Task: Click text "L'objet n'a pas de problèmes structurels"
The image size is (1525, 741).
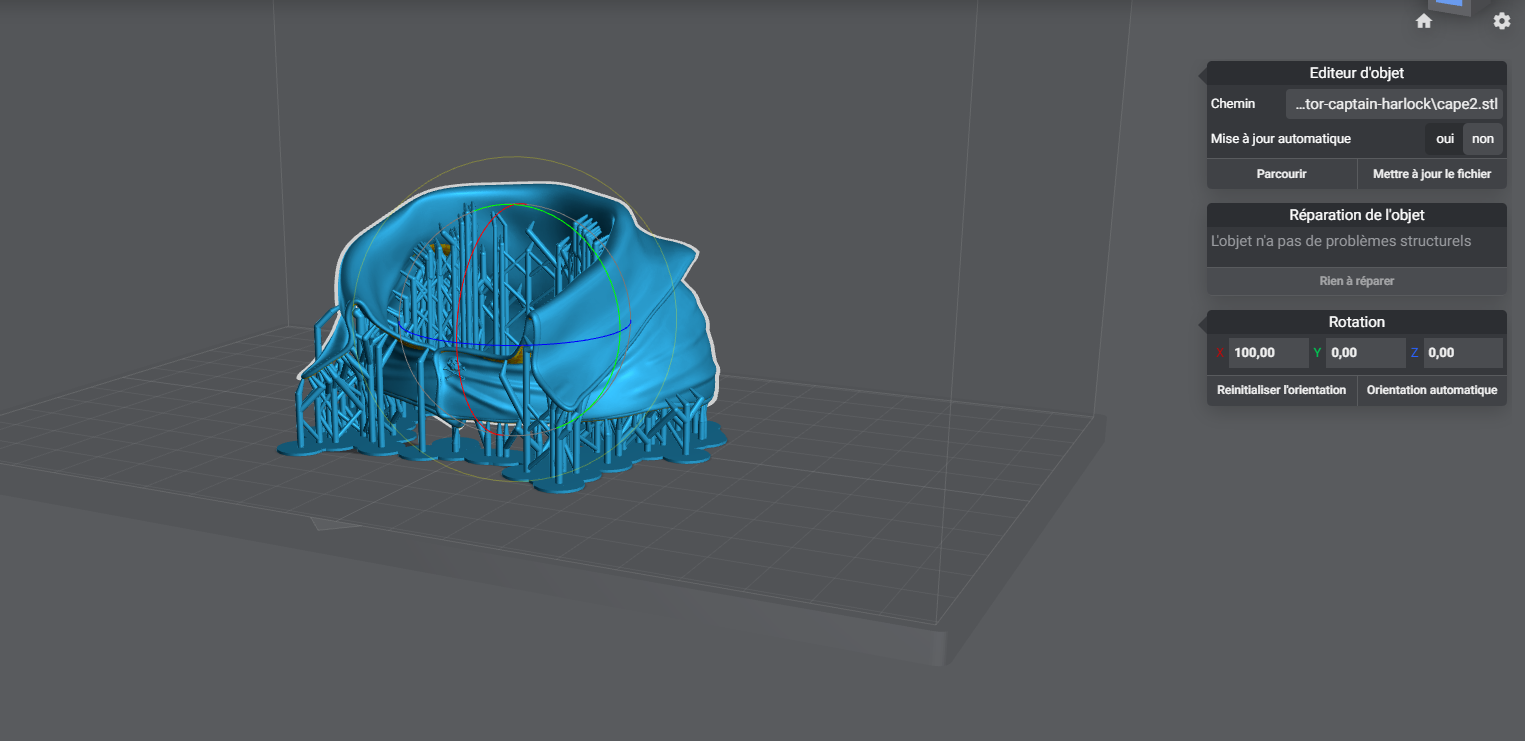Action: (1341, 241)
